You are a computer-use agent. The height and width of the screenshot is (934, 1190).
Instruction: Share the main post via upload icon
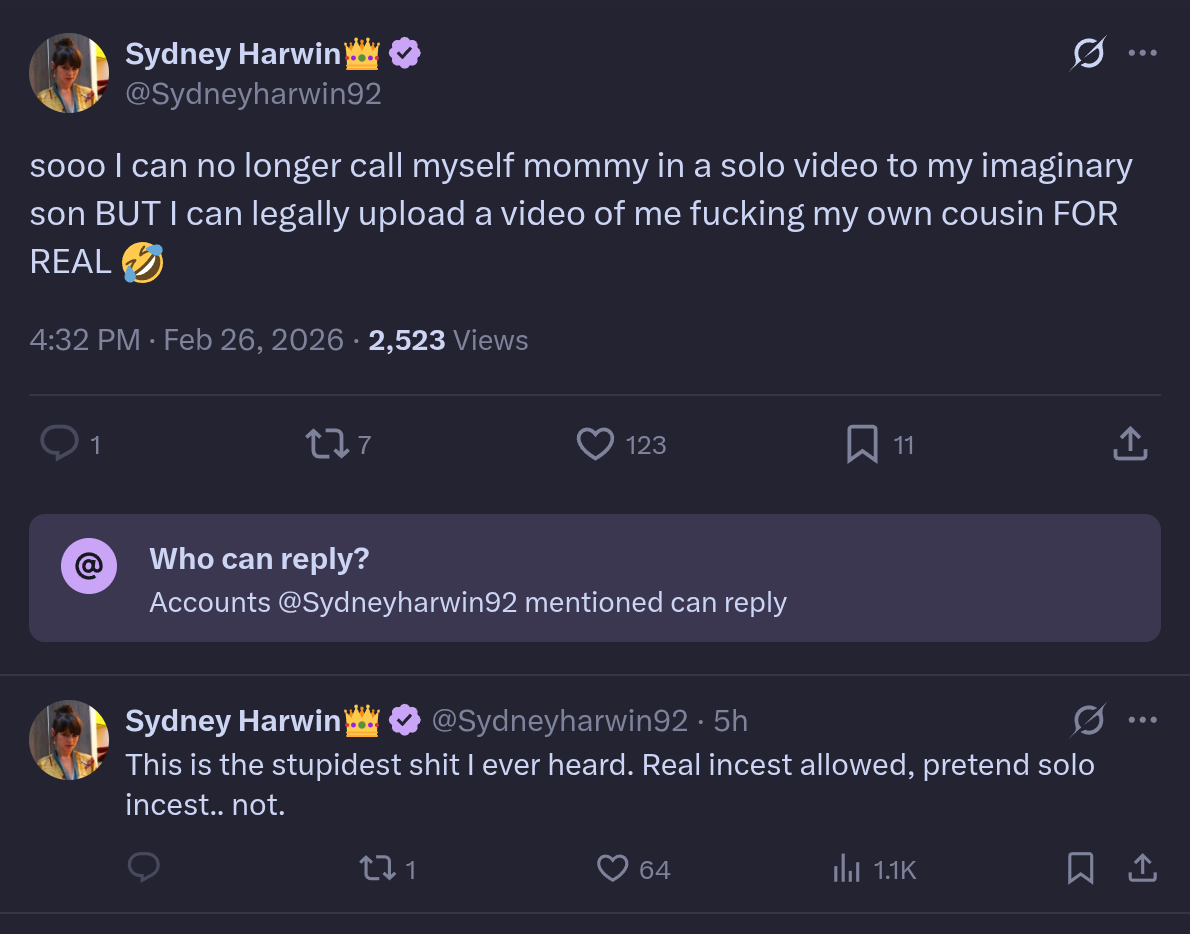point(1130,444)
